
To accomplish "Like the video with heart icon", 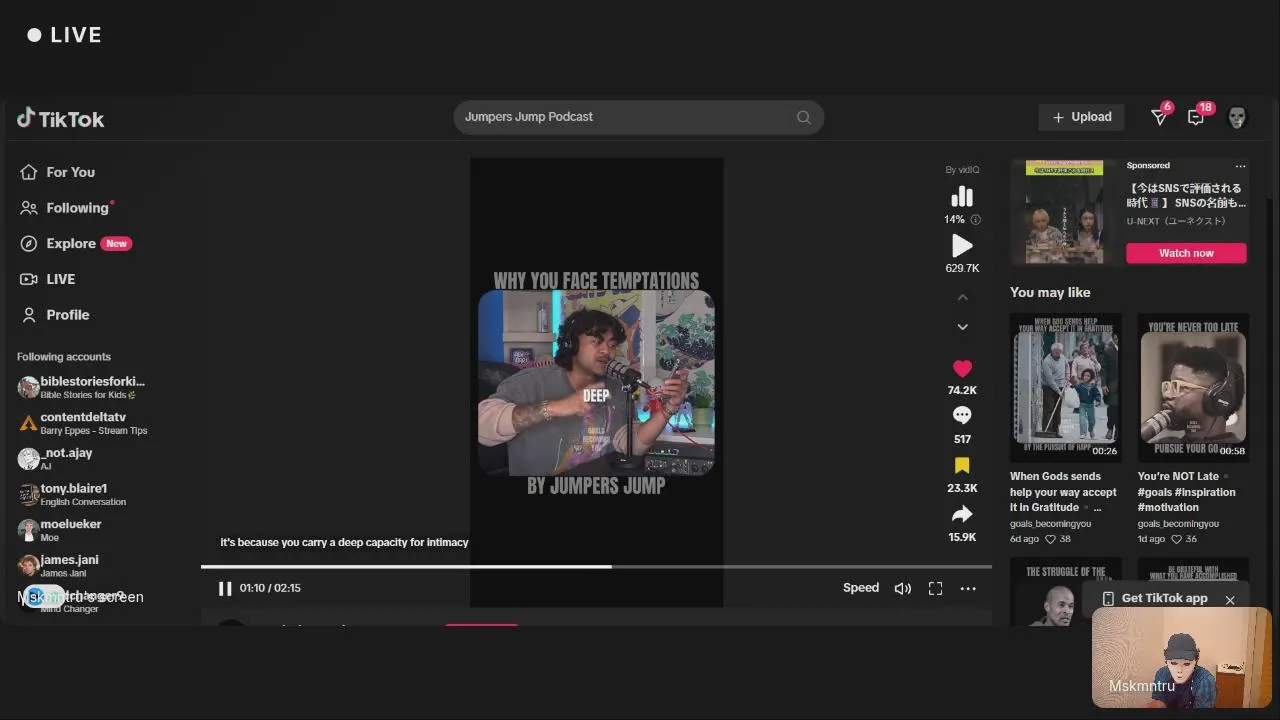I will pyautogui.click(x=962, y=368).
